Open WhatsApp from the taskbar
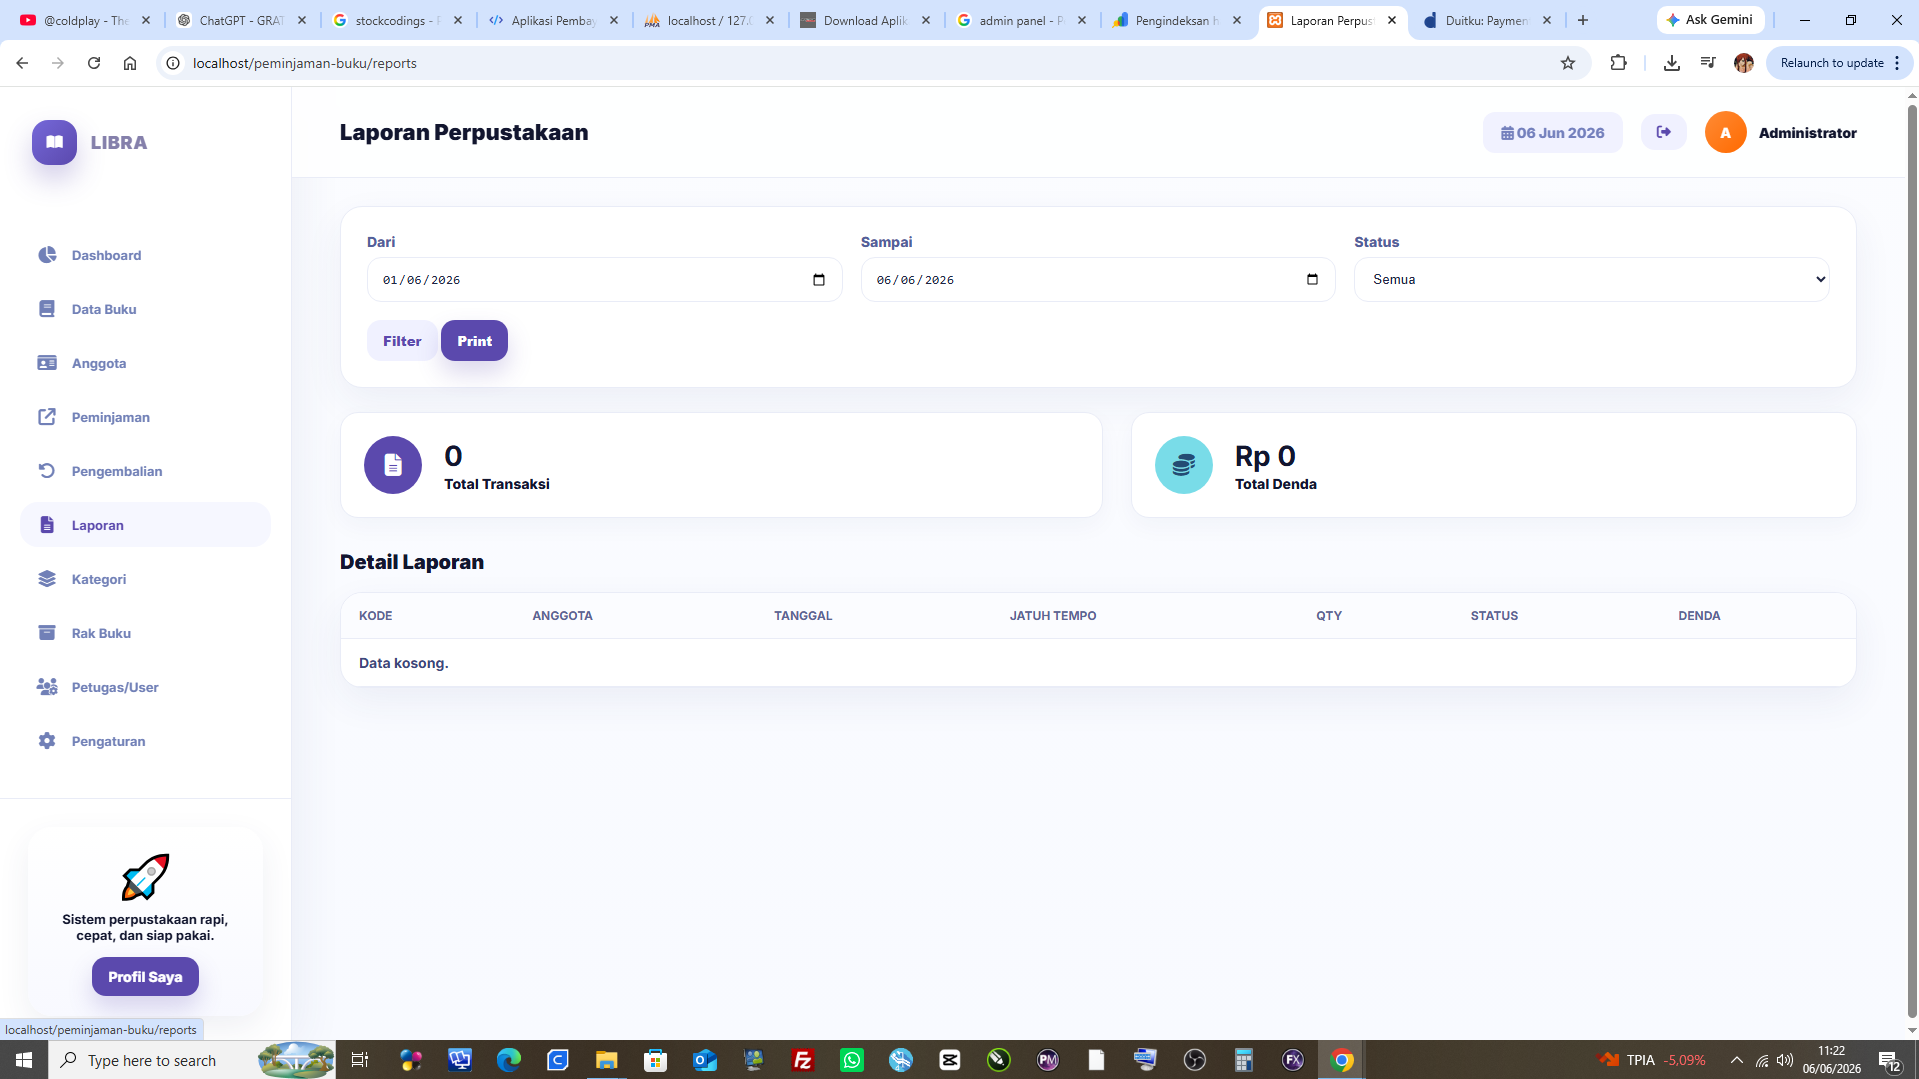Image resolution: width=1919 pixels, height=1079 pixels. [852, 1060]
